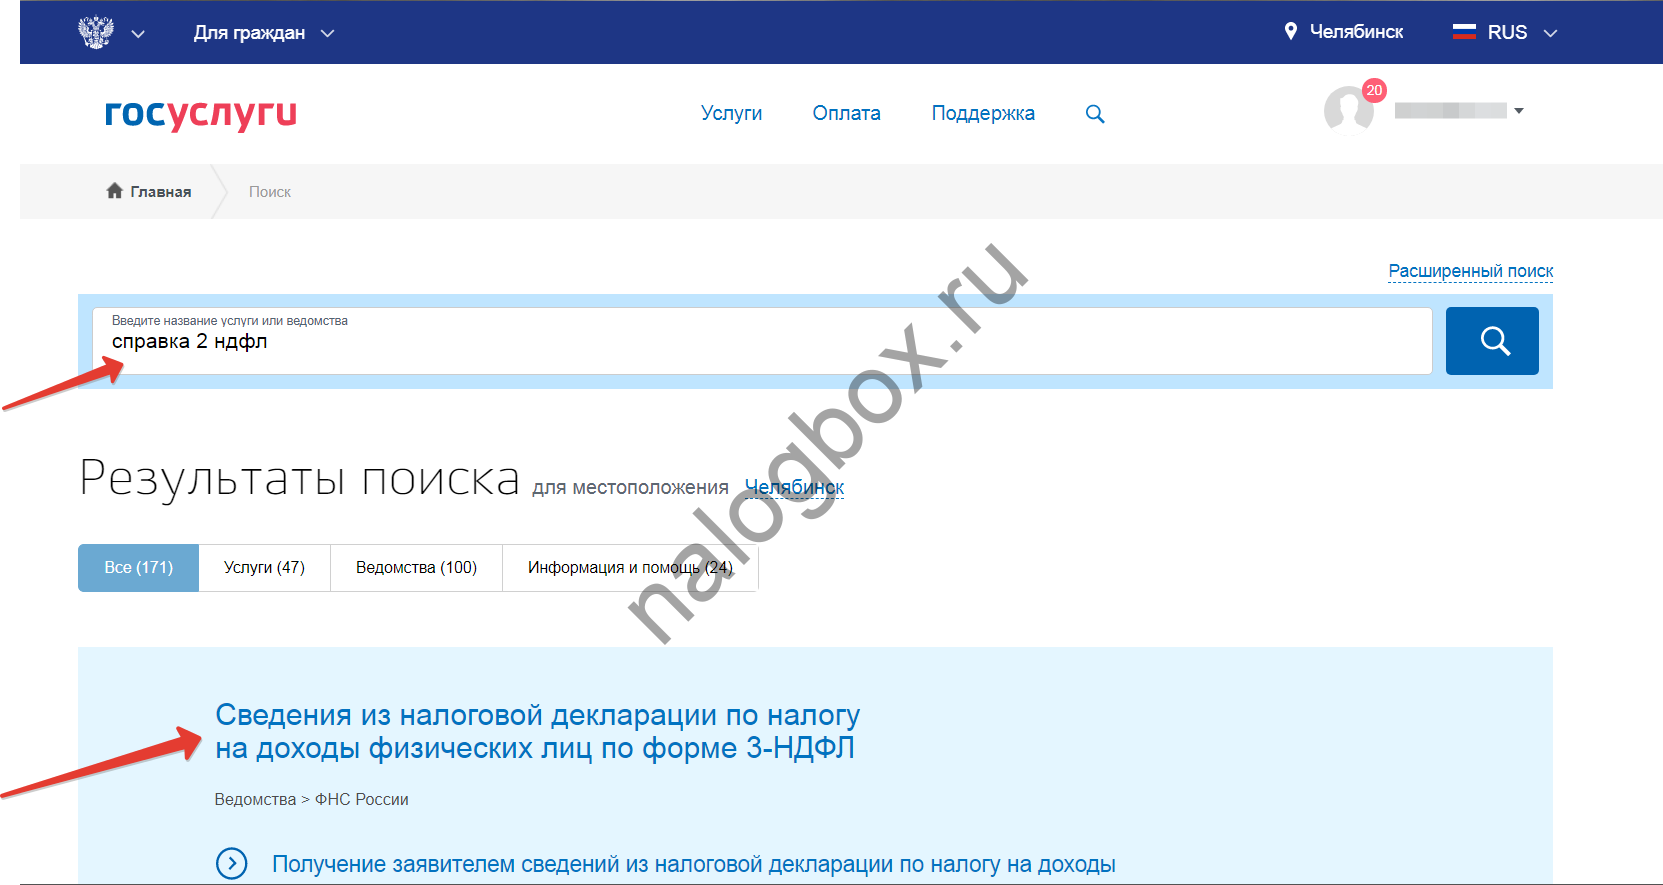
Task: Open the RUS language dropdown
Action: tap(1550, 33)
